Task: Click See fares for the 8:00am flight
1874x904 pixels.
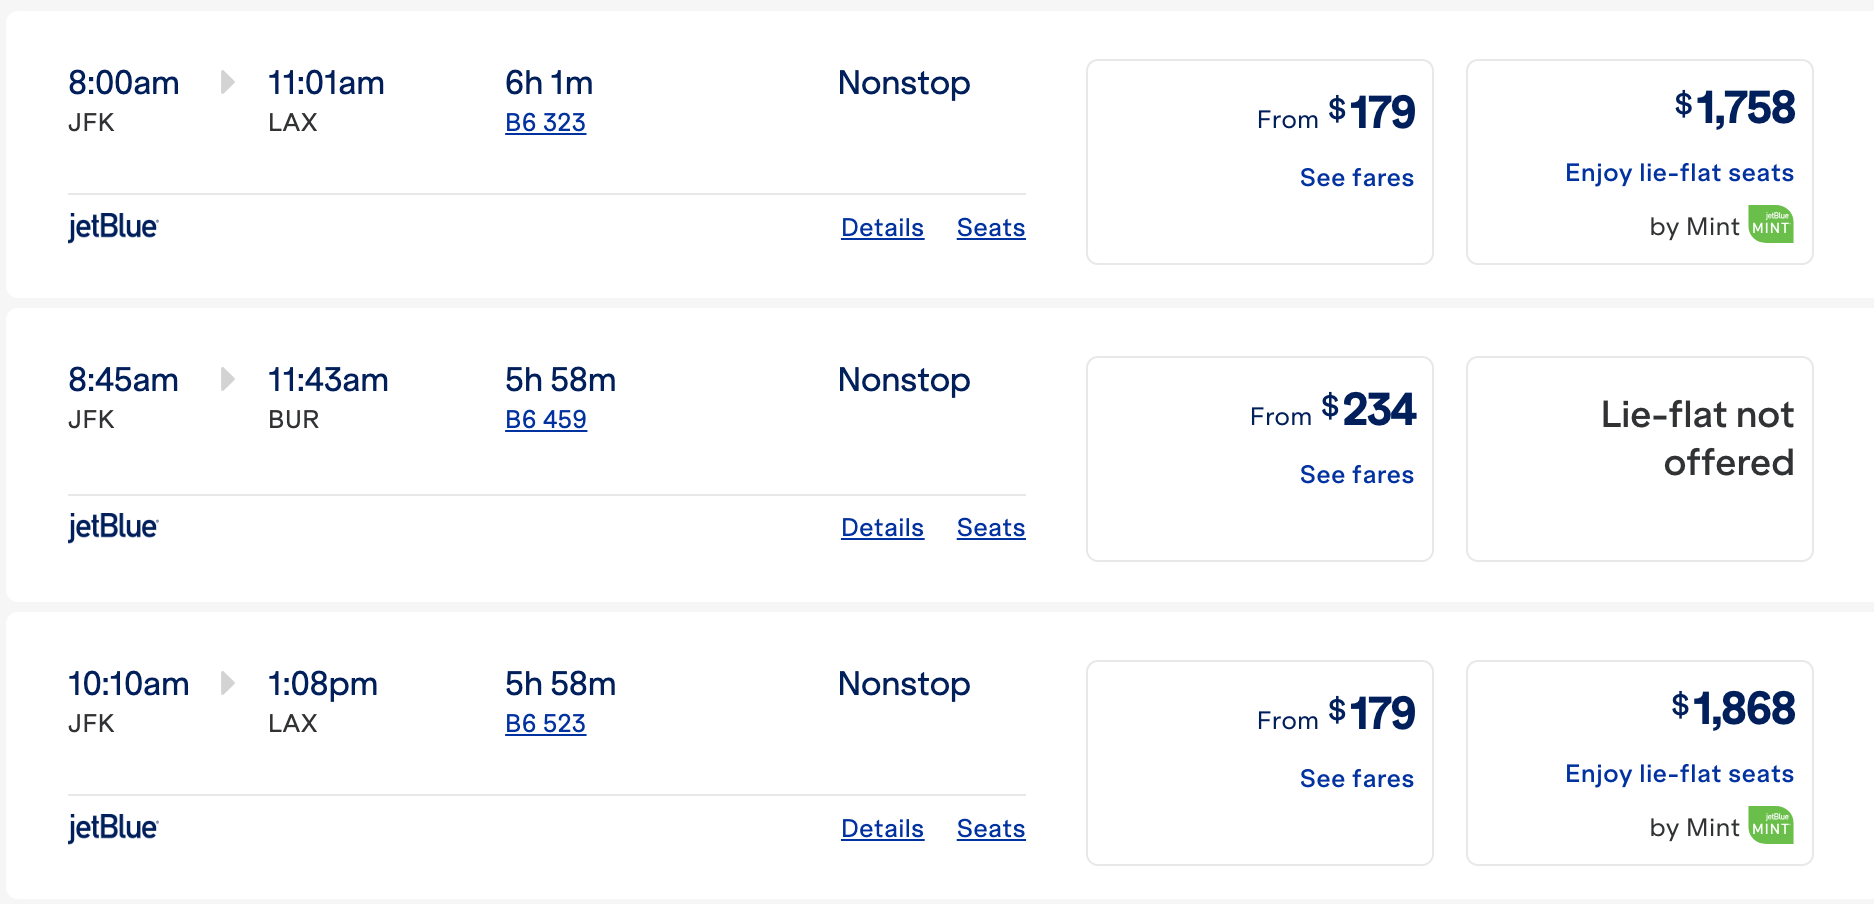Action: tap(1356, 177)
